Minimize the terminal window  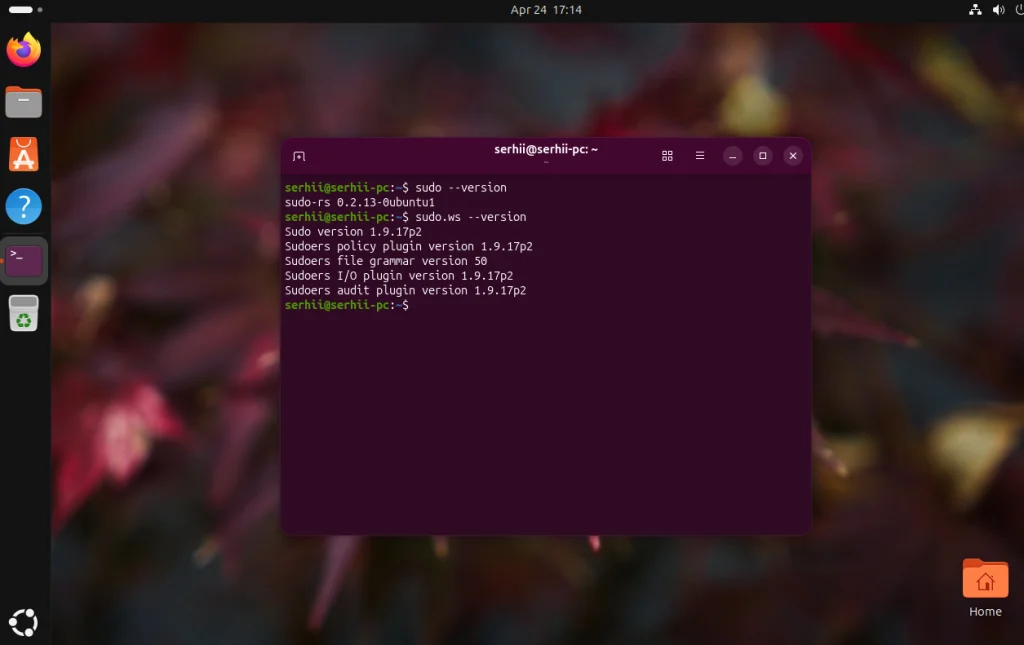[x=732, y=156]
